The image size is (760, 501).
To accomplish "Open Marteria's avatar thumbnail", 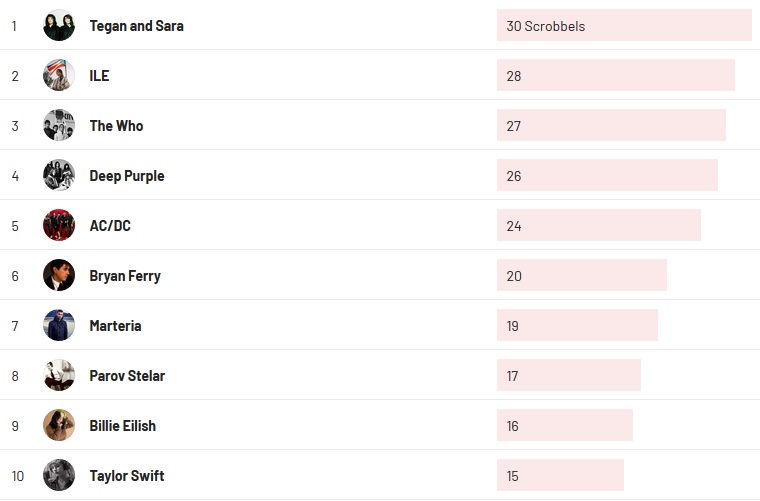I will (x=59, y=325).
